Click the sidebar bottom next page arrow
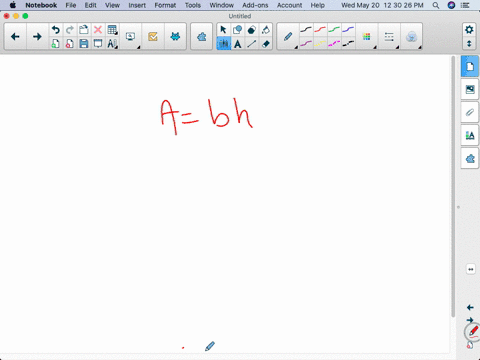 tap(470, 320)
